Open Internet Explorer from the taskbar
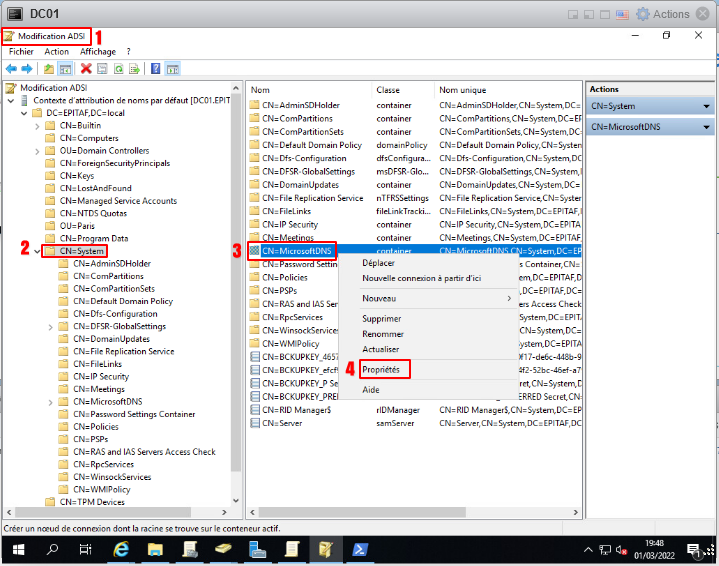The width and height of the screenshot is (719, 566). (x=121, y=550)
